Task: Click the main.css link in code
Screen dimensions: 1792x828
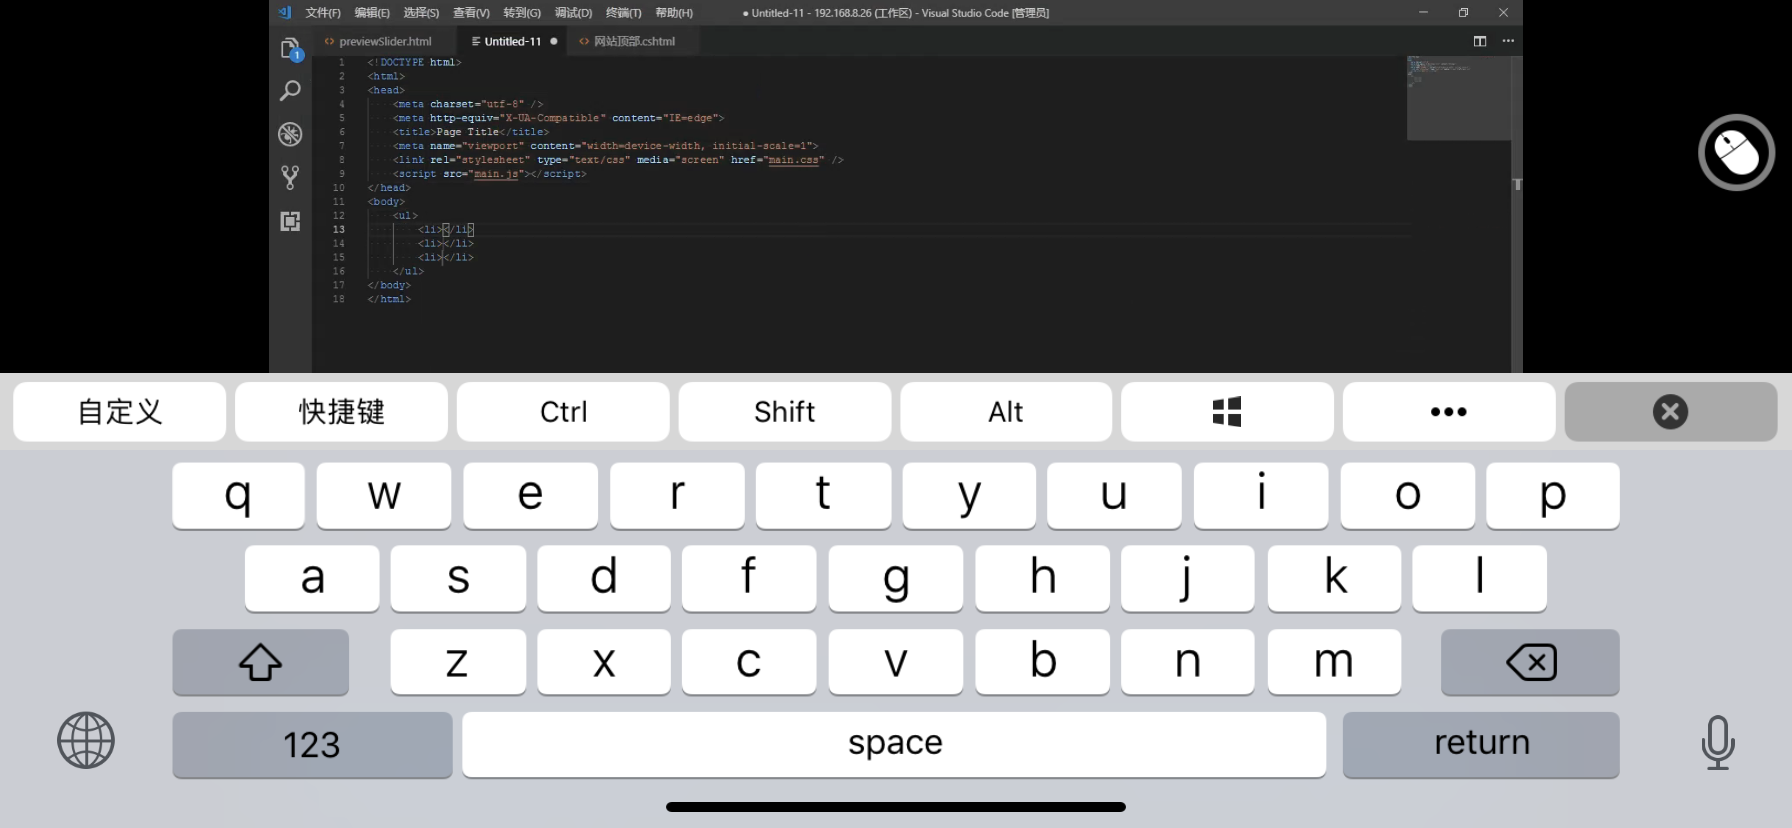Action: point(794,160)
